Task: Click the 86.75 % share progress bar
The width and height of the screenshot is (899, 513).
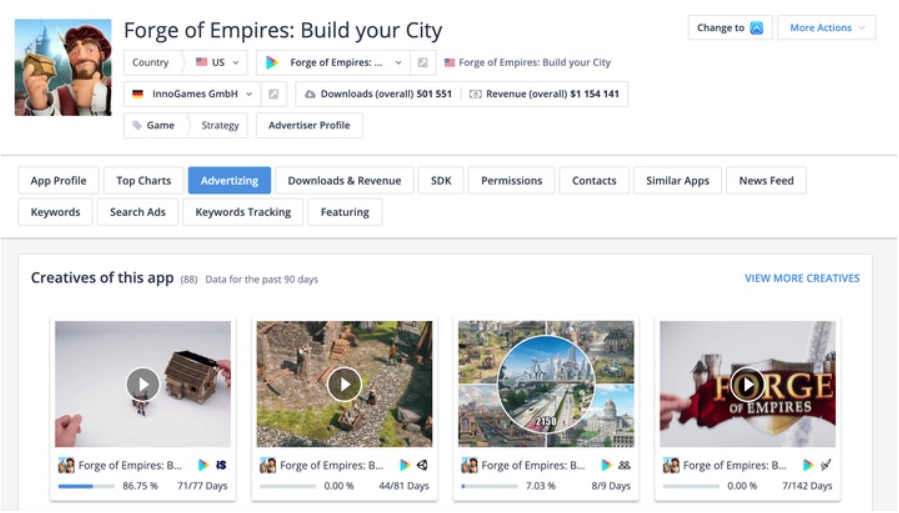Action: pos(86,486)
